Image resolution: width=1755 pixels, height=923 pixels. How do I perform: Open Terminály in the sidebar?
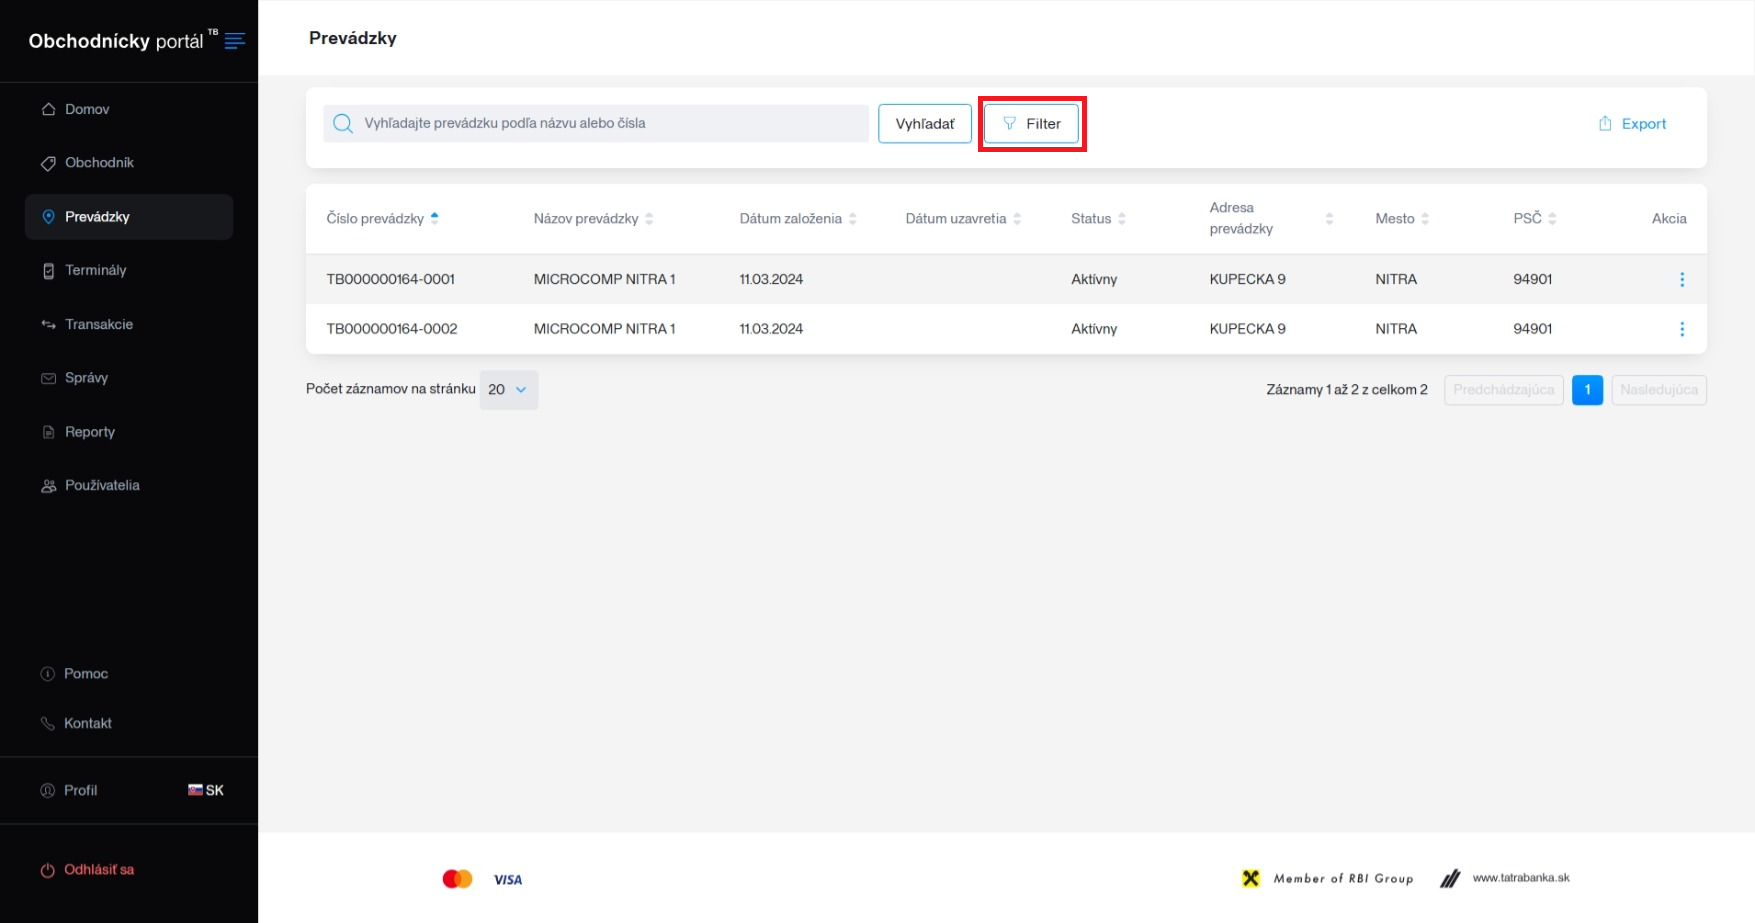click(x=95, y=270)
